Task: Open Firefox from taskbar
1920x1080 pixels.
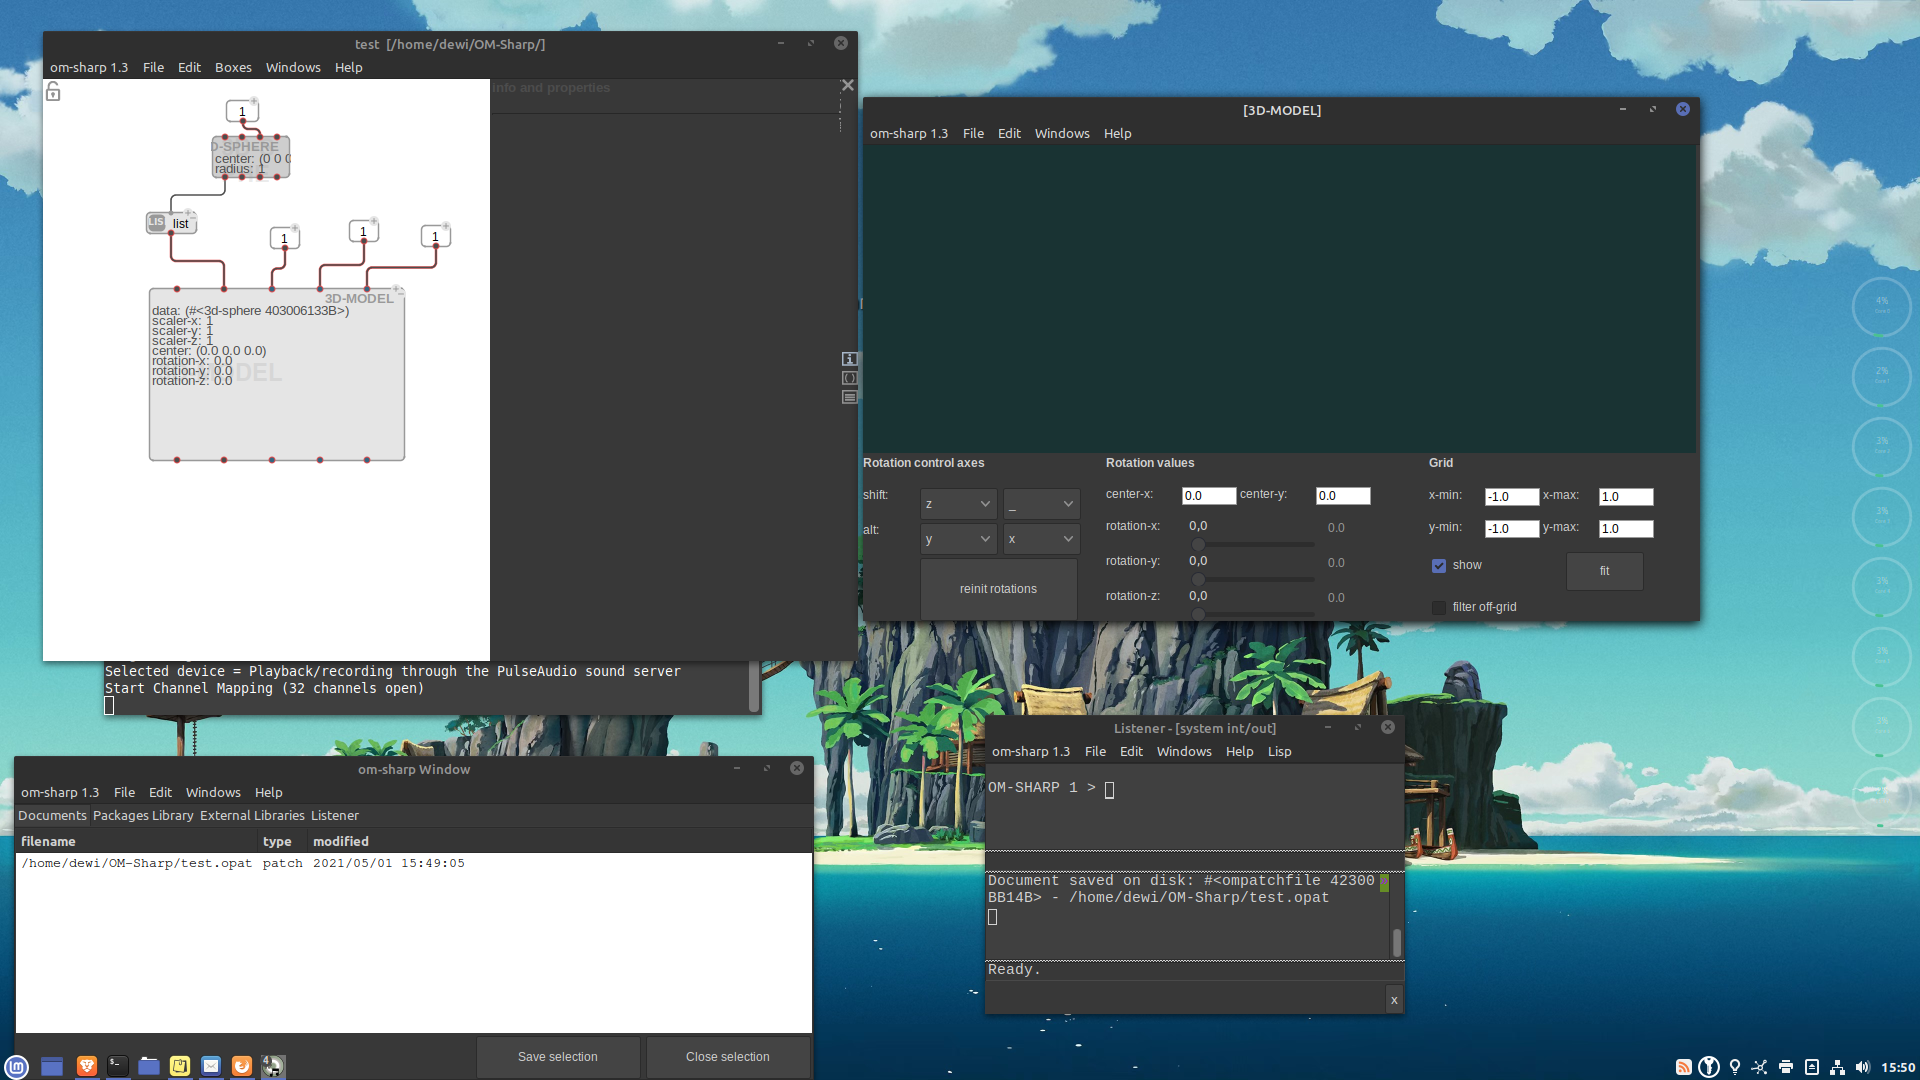Action: 242,1066
